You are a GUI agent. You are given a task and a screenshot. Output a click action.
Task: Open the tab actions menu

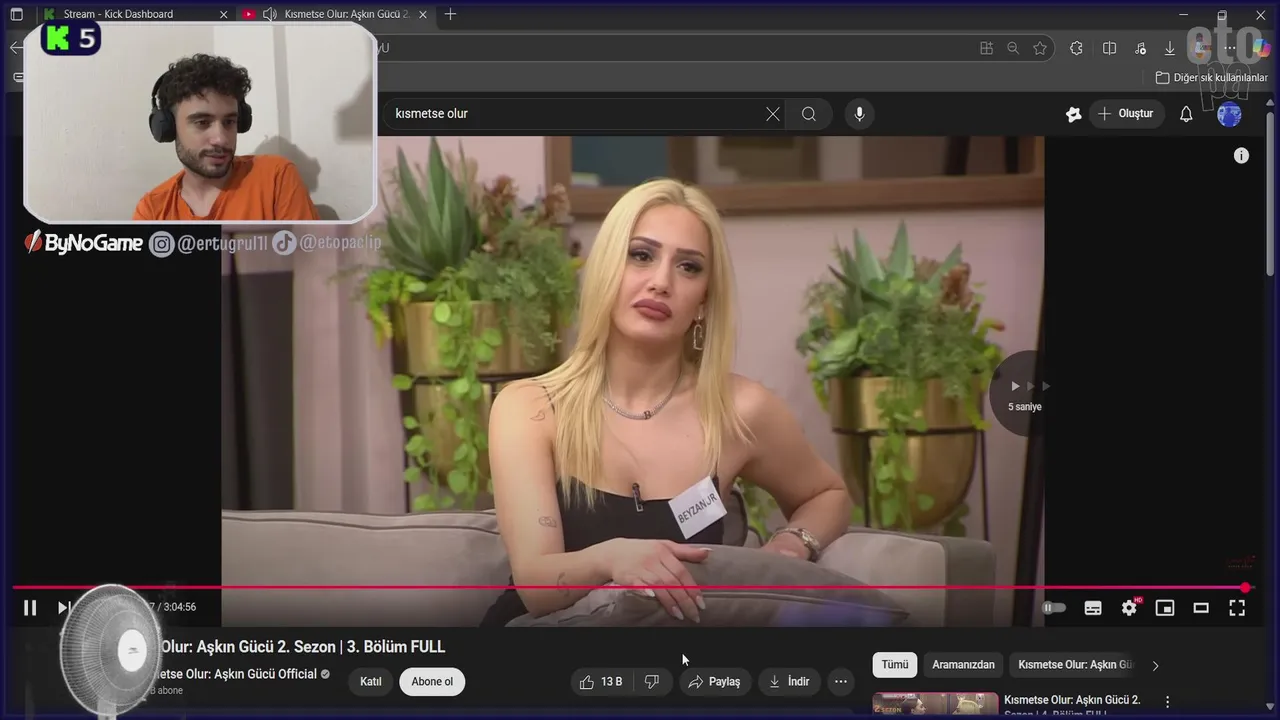point(16,14)
